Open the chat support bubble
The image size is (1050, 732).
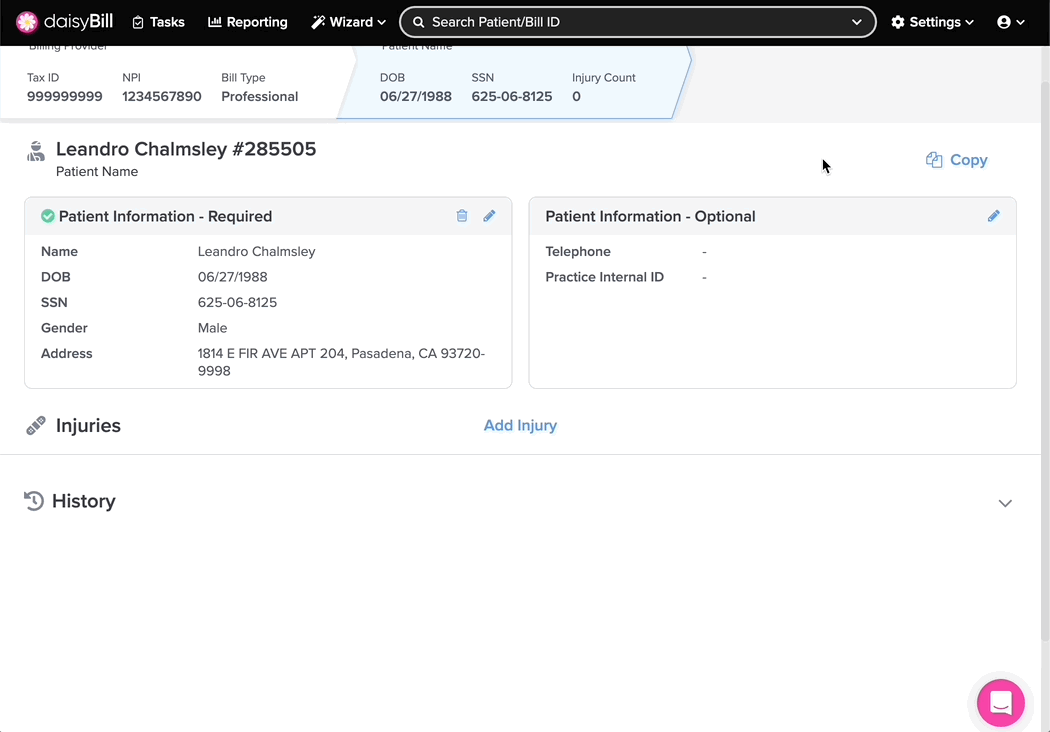tap(1000, 703)
